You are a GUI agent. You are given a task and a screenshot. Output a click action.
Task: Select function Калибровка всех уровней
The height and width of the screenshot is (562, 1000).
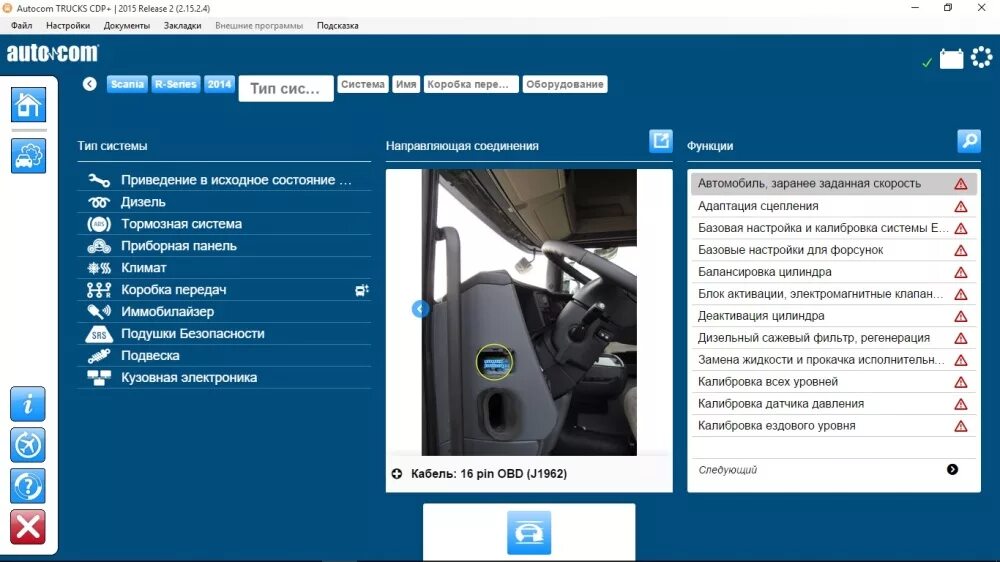834,382
